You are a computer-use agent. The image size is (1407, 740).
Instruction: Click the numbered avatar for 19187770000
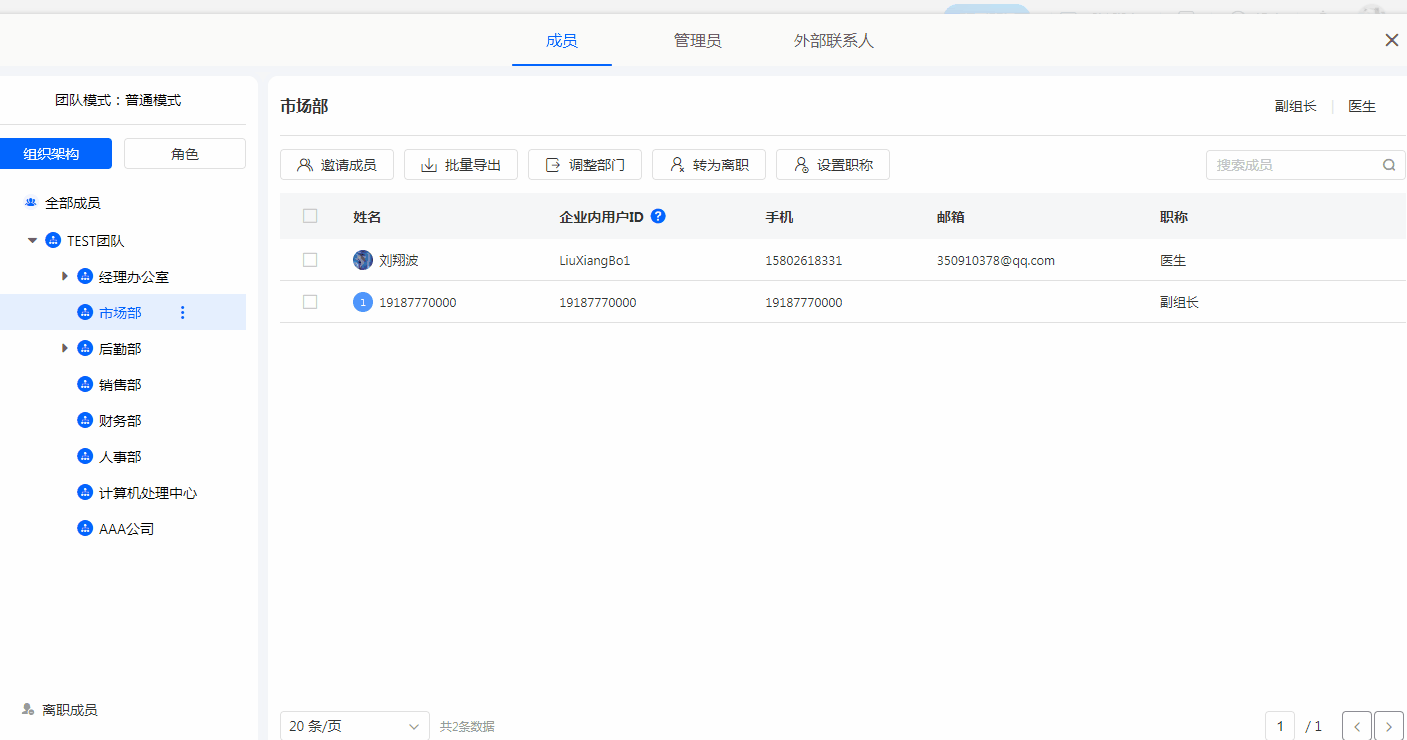coord(363,302)
